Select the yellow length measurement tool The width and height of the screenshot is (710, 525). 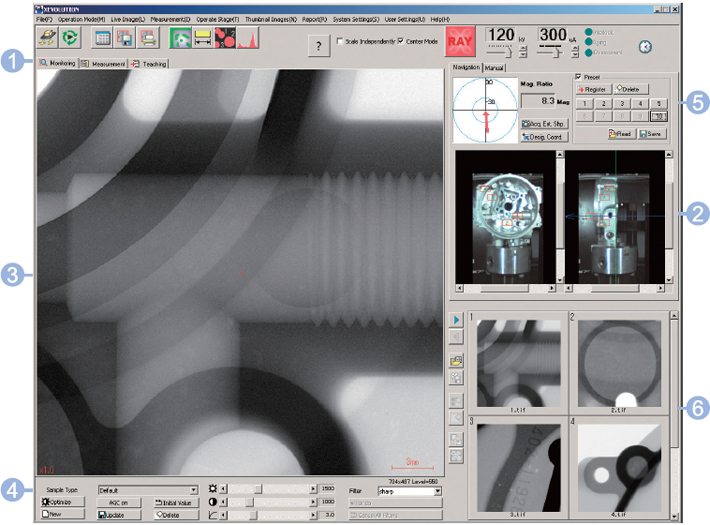click(201, 39)
